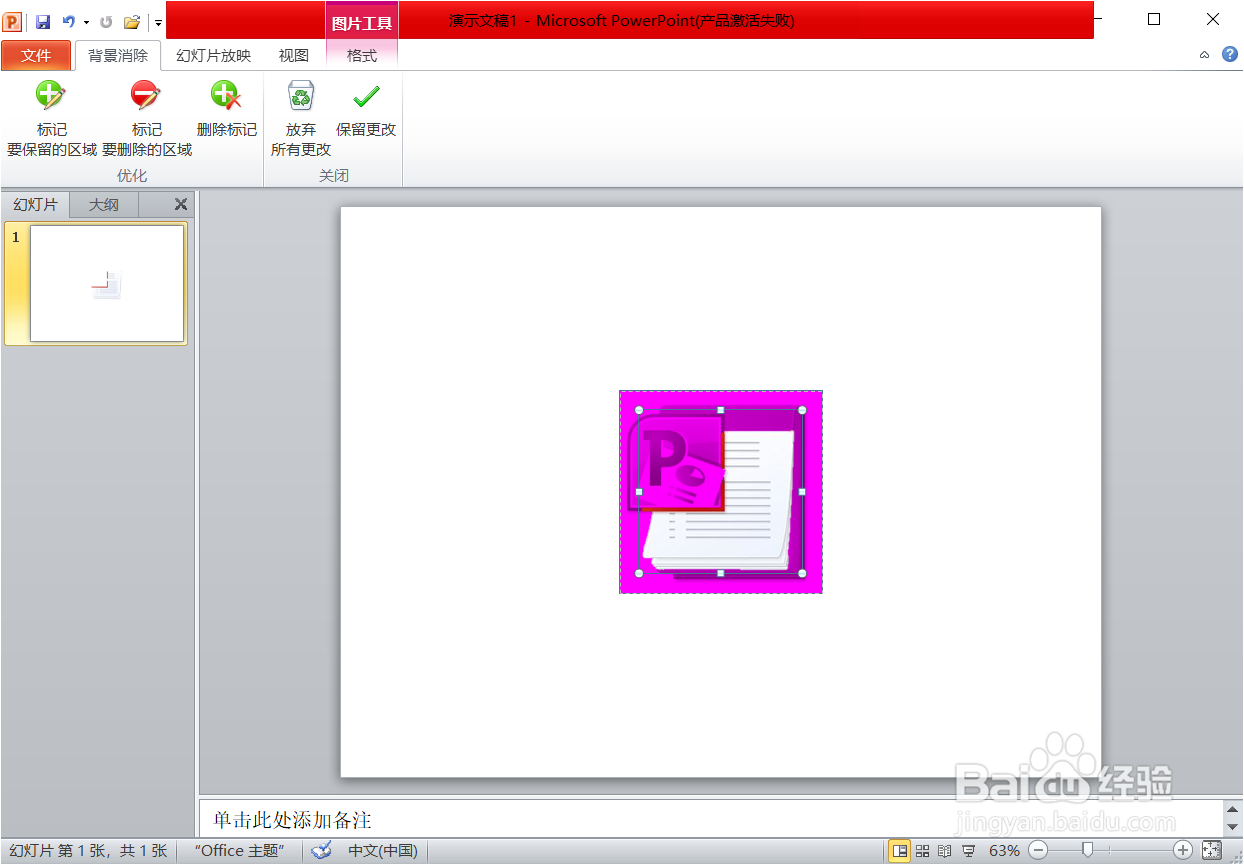Image resolution: width=1244 pixels, height=865 pixels.
Task: Fit slide to current window
Action: tap(1212, 850)
